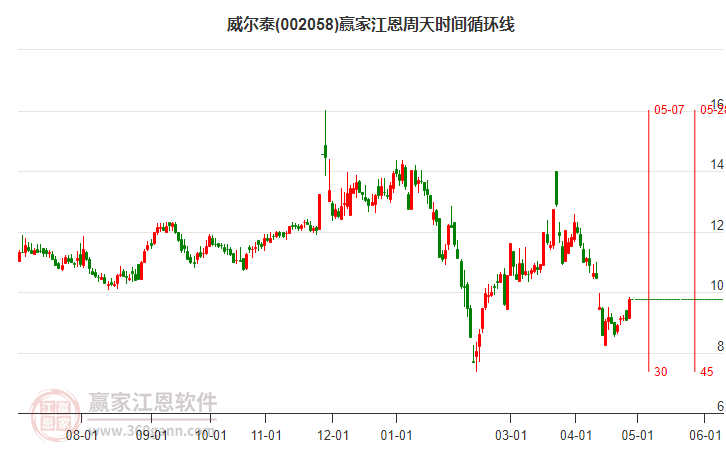Screen dimensions: 726x450
Task: Click the 01-01 date axis label
Action: pos(396,435)
